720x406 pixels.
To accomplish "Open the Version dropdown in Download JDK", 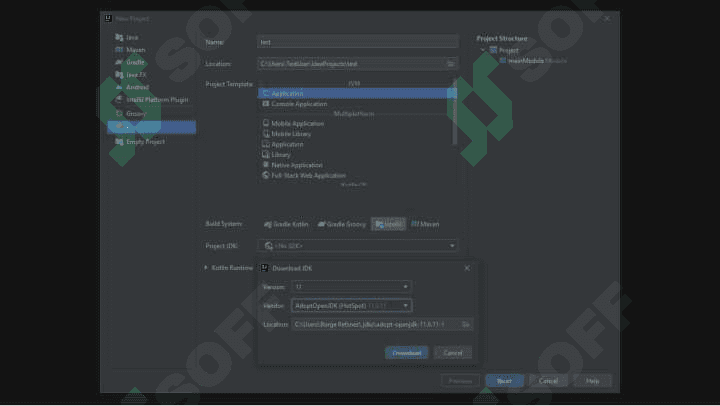I will point(351,287).
